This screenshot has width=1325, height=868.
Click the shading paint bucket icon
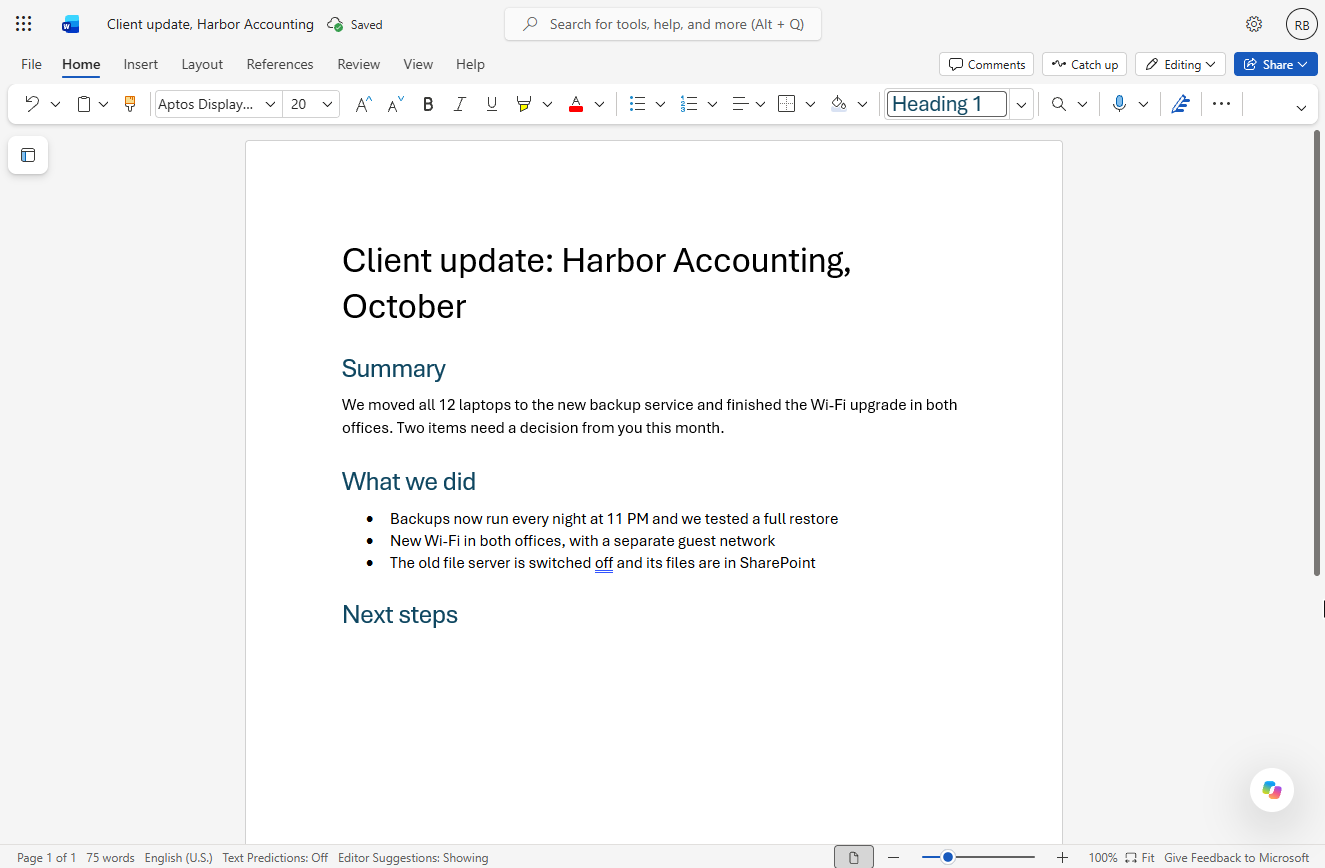click(x=839, y=104)
